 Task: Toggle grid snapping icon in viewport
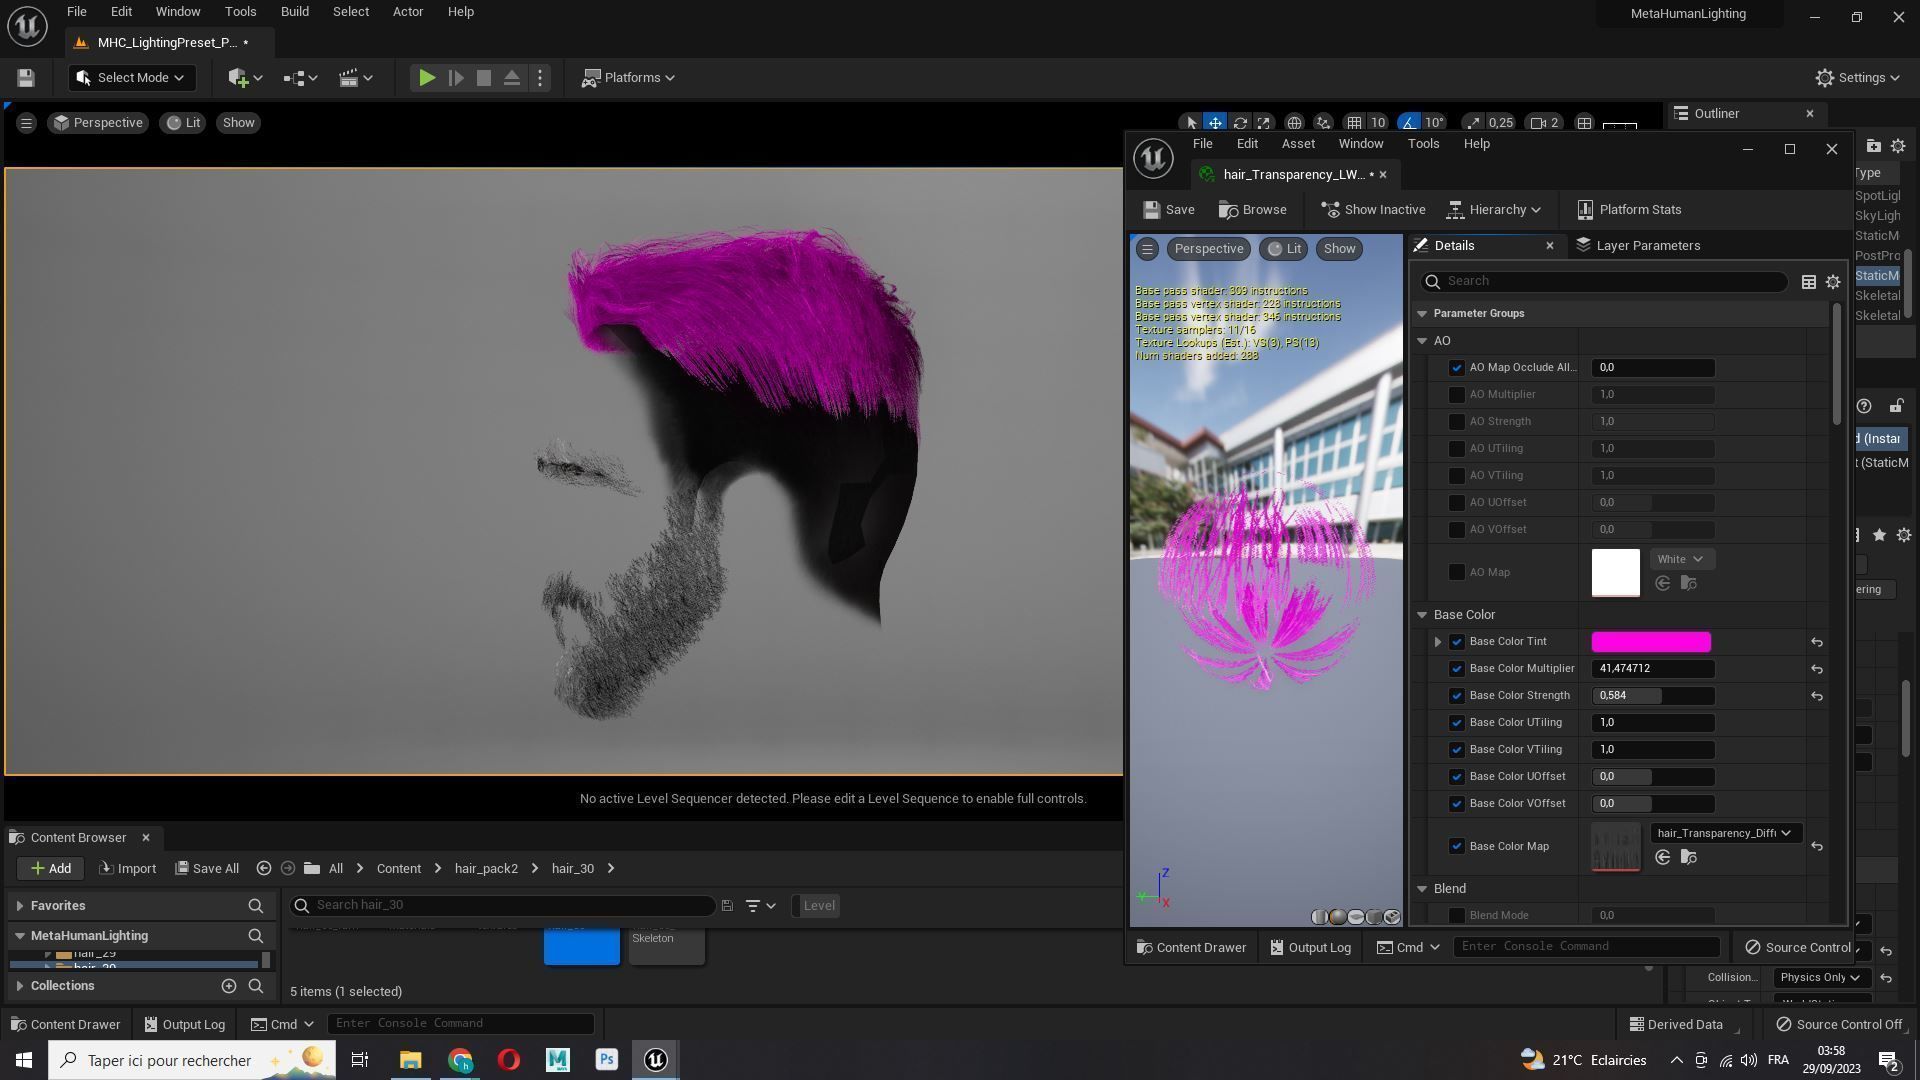[x=1354, y=123]
